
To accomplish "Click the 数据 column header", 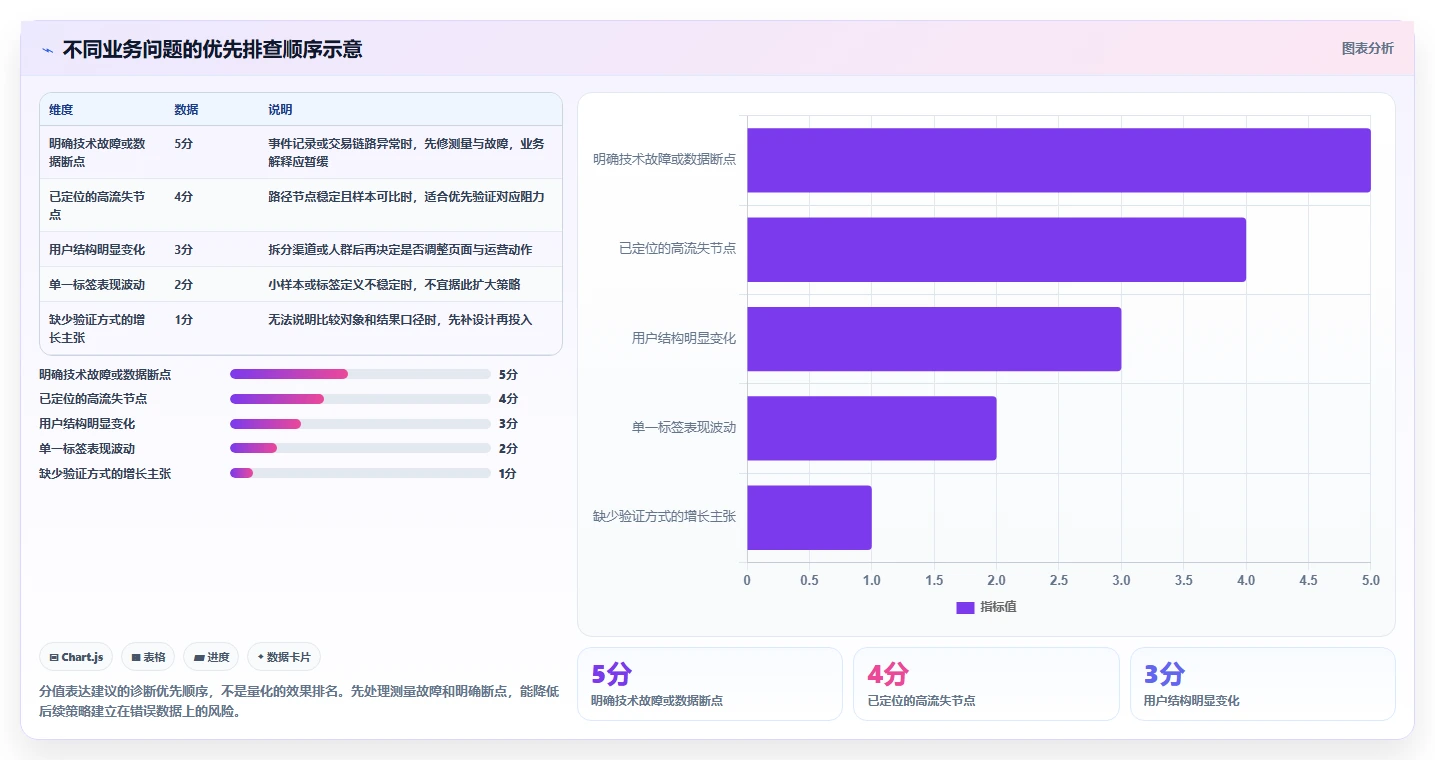I will point(186,110).
